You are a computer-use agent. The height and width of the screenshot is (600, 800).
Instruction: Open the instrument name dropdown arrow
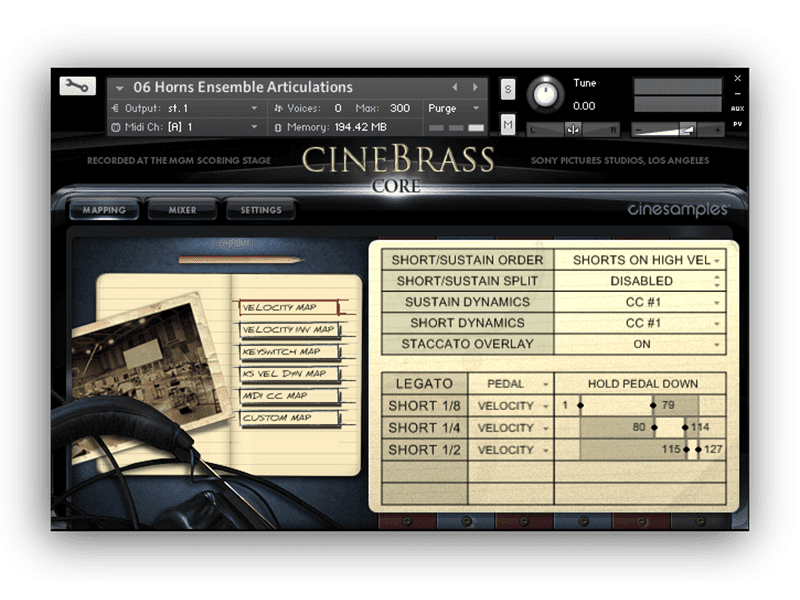pos(119,88)
